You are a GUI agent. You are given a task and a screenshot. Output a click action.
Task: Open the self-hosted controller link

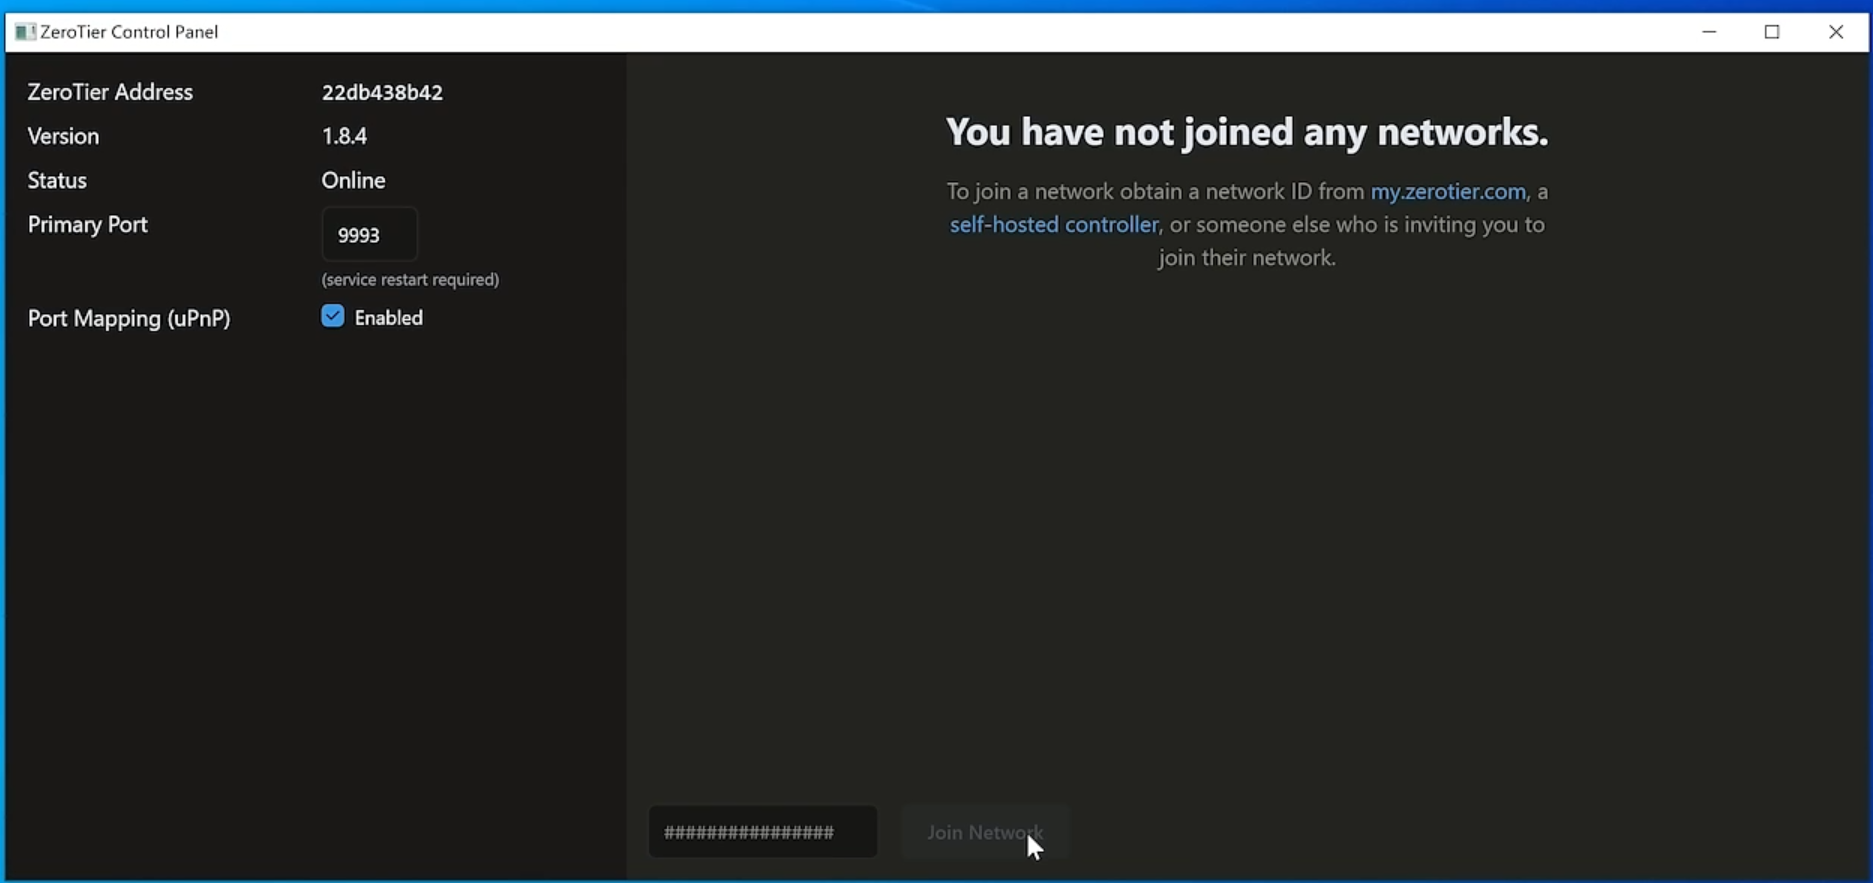(1054, 224)
